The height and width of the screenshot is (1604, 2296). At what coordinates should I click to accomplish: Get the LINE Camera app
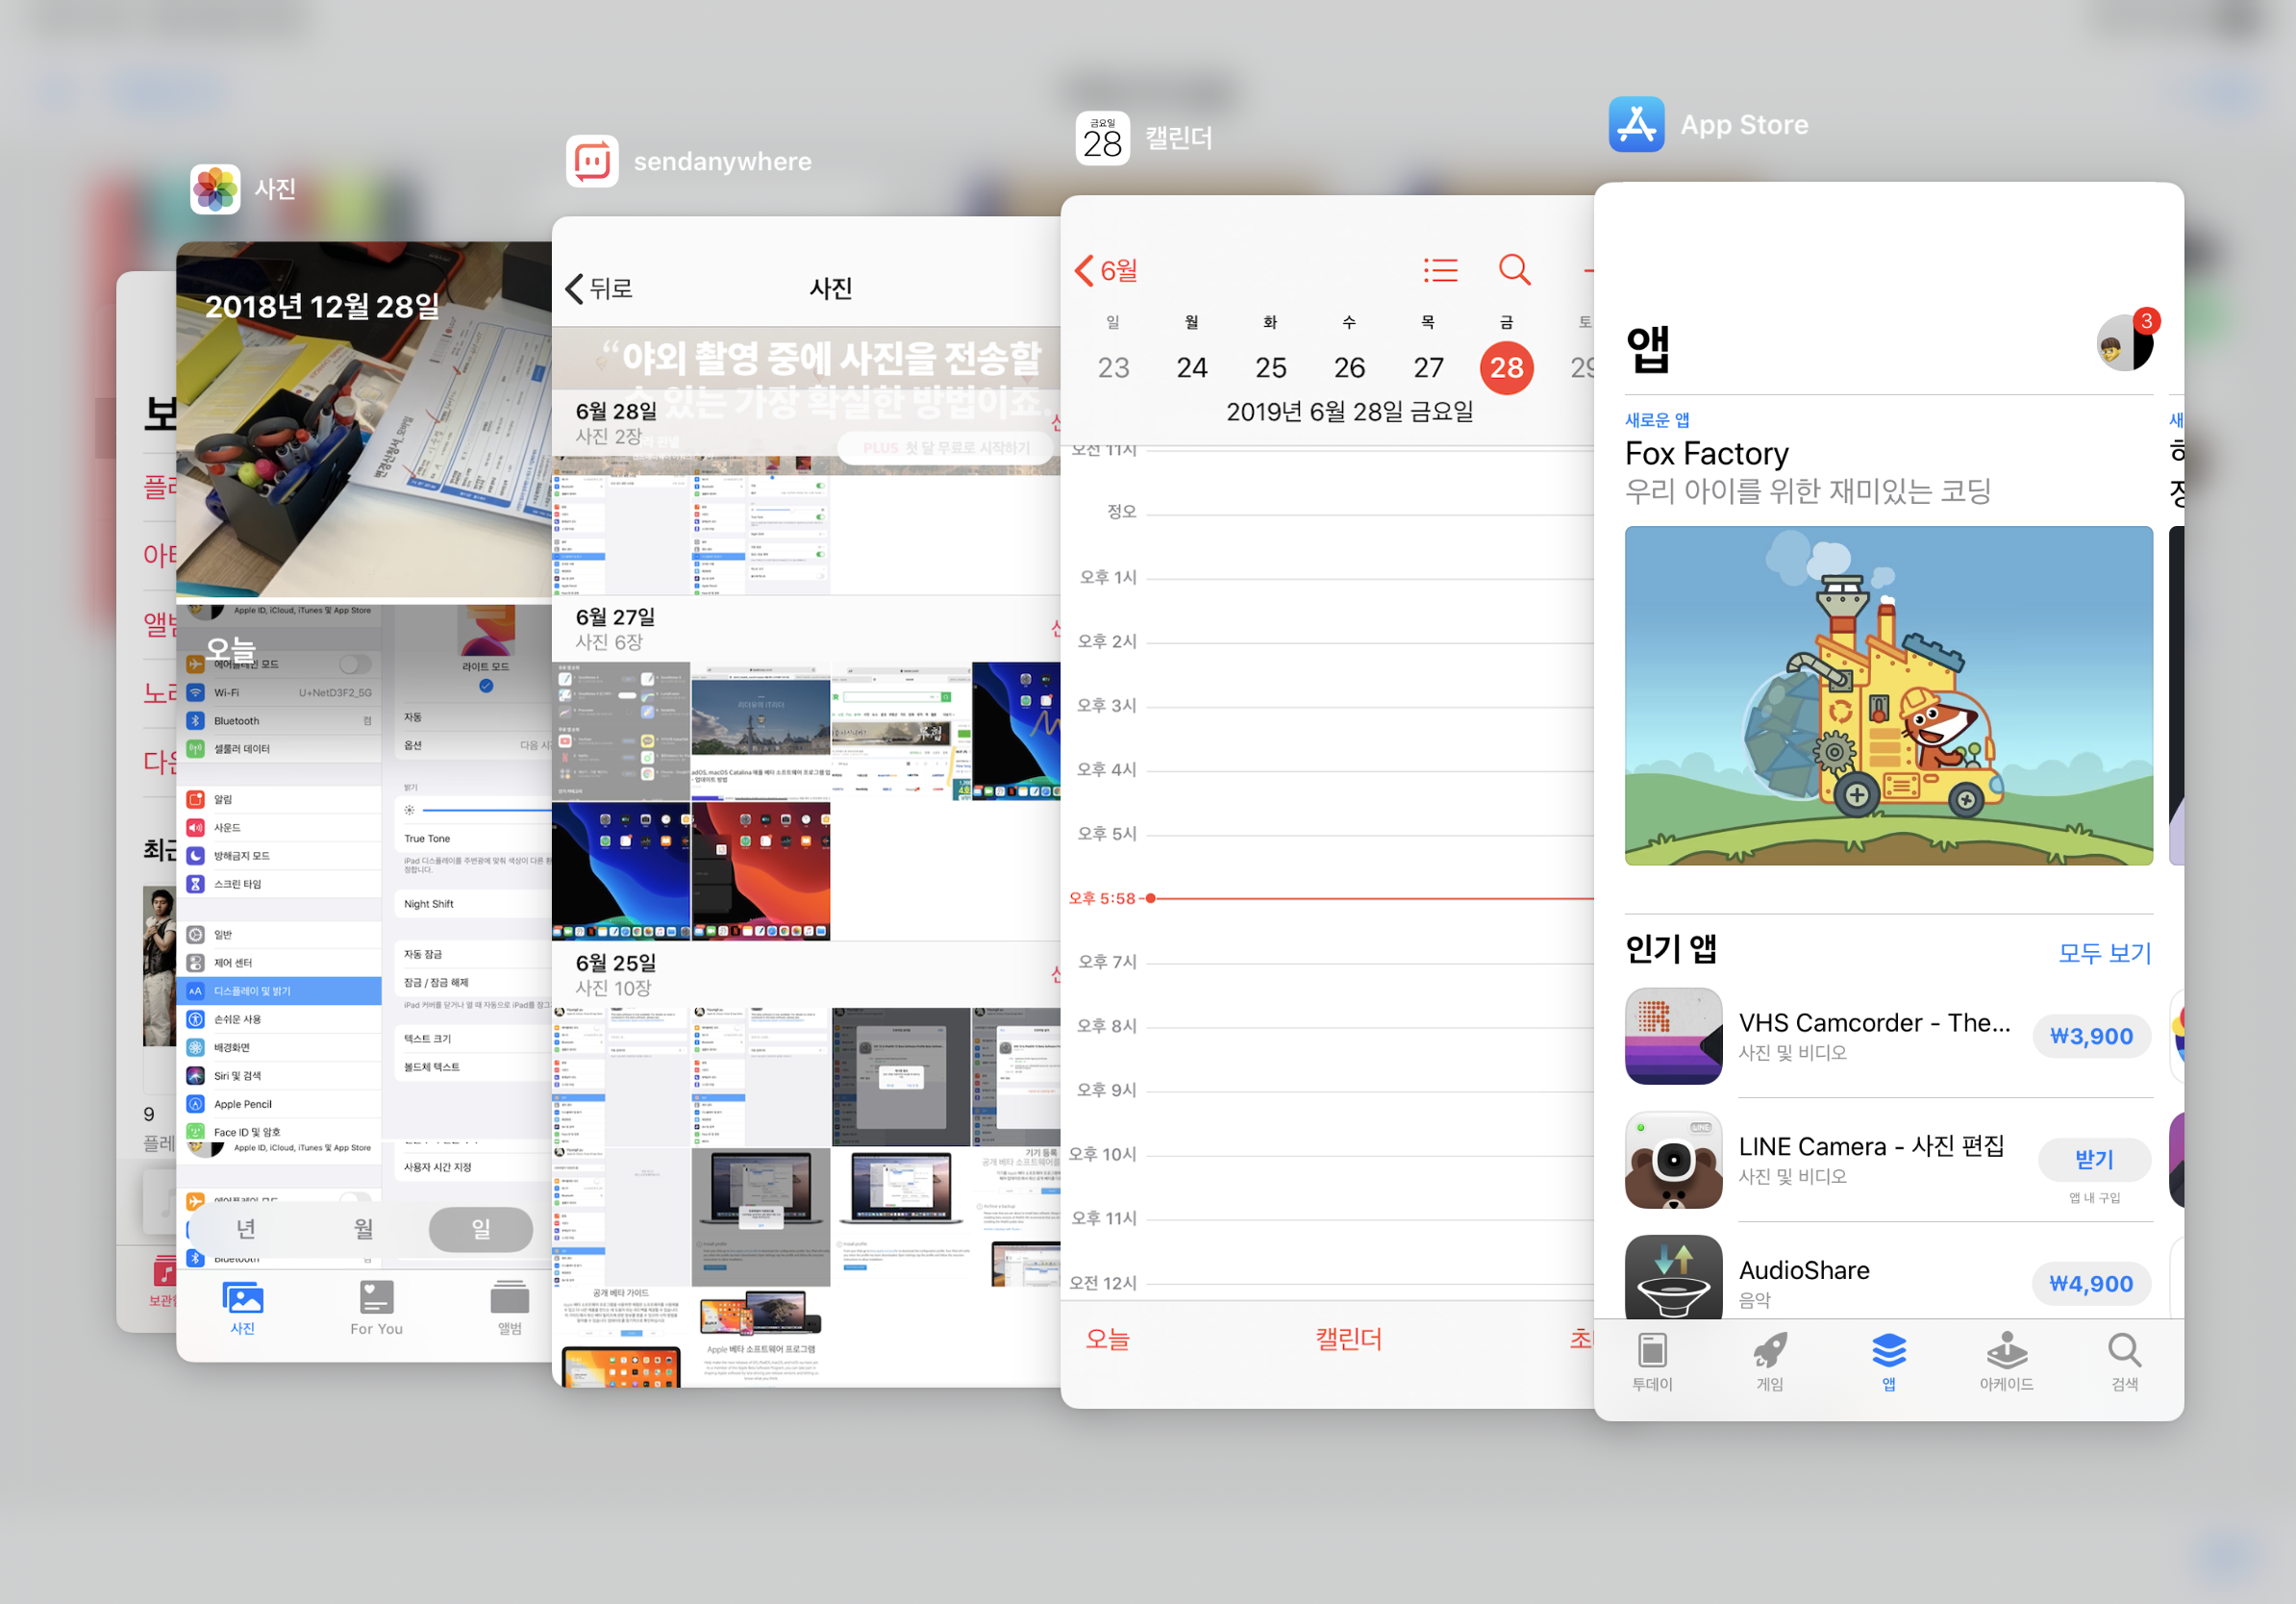[x=2093, y=1159]
